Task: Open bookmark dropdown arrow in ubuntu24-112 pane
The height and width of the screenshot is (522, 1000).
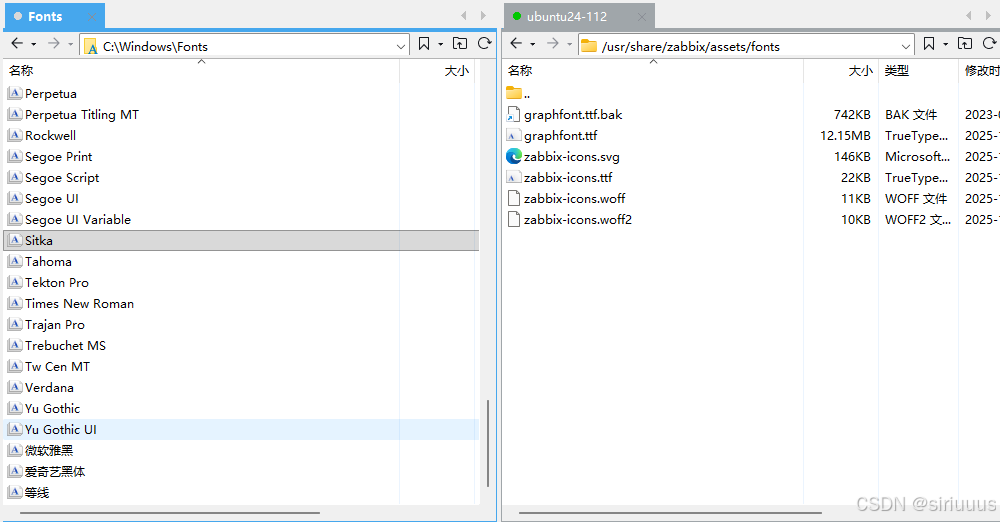Action: tap(945, 44)
